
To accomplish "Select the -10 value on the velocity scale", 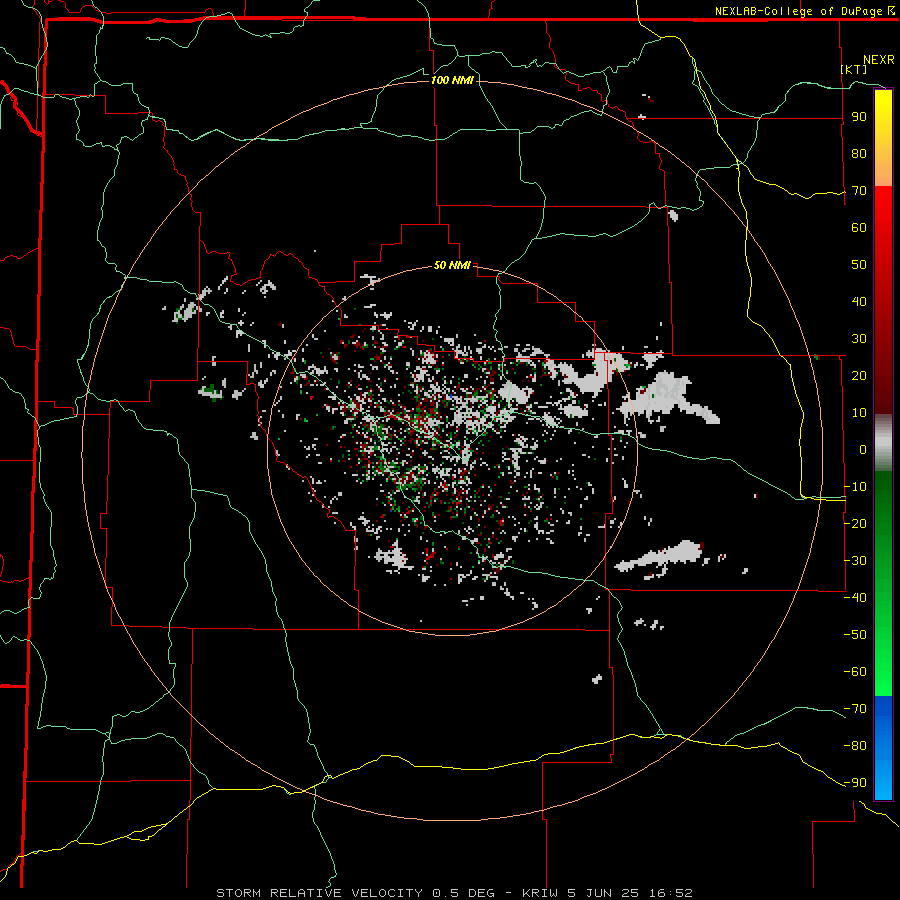I will tap(855, 487).
